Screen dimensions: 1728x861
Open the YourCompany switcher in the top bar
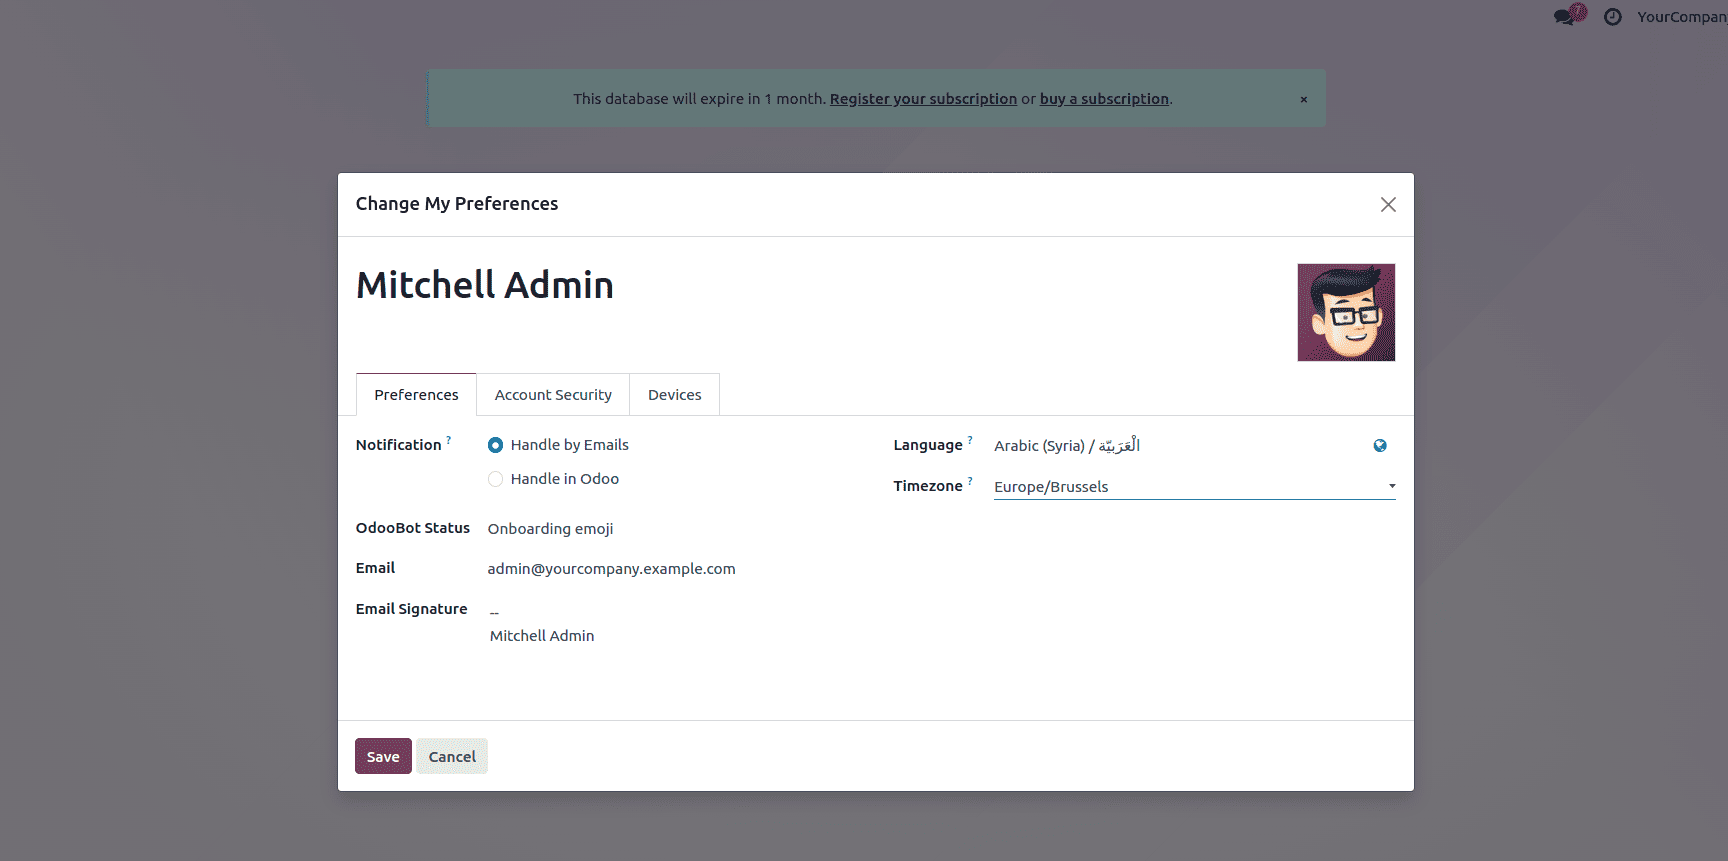pos(1681,17)
